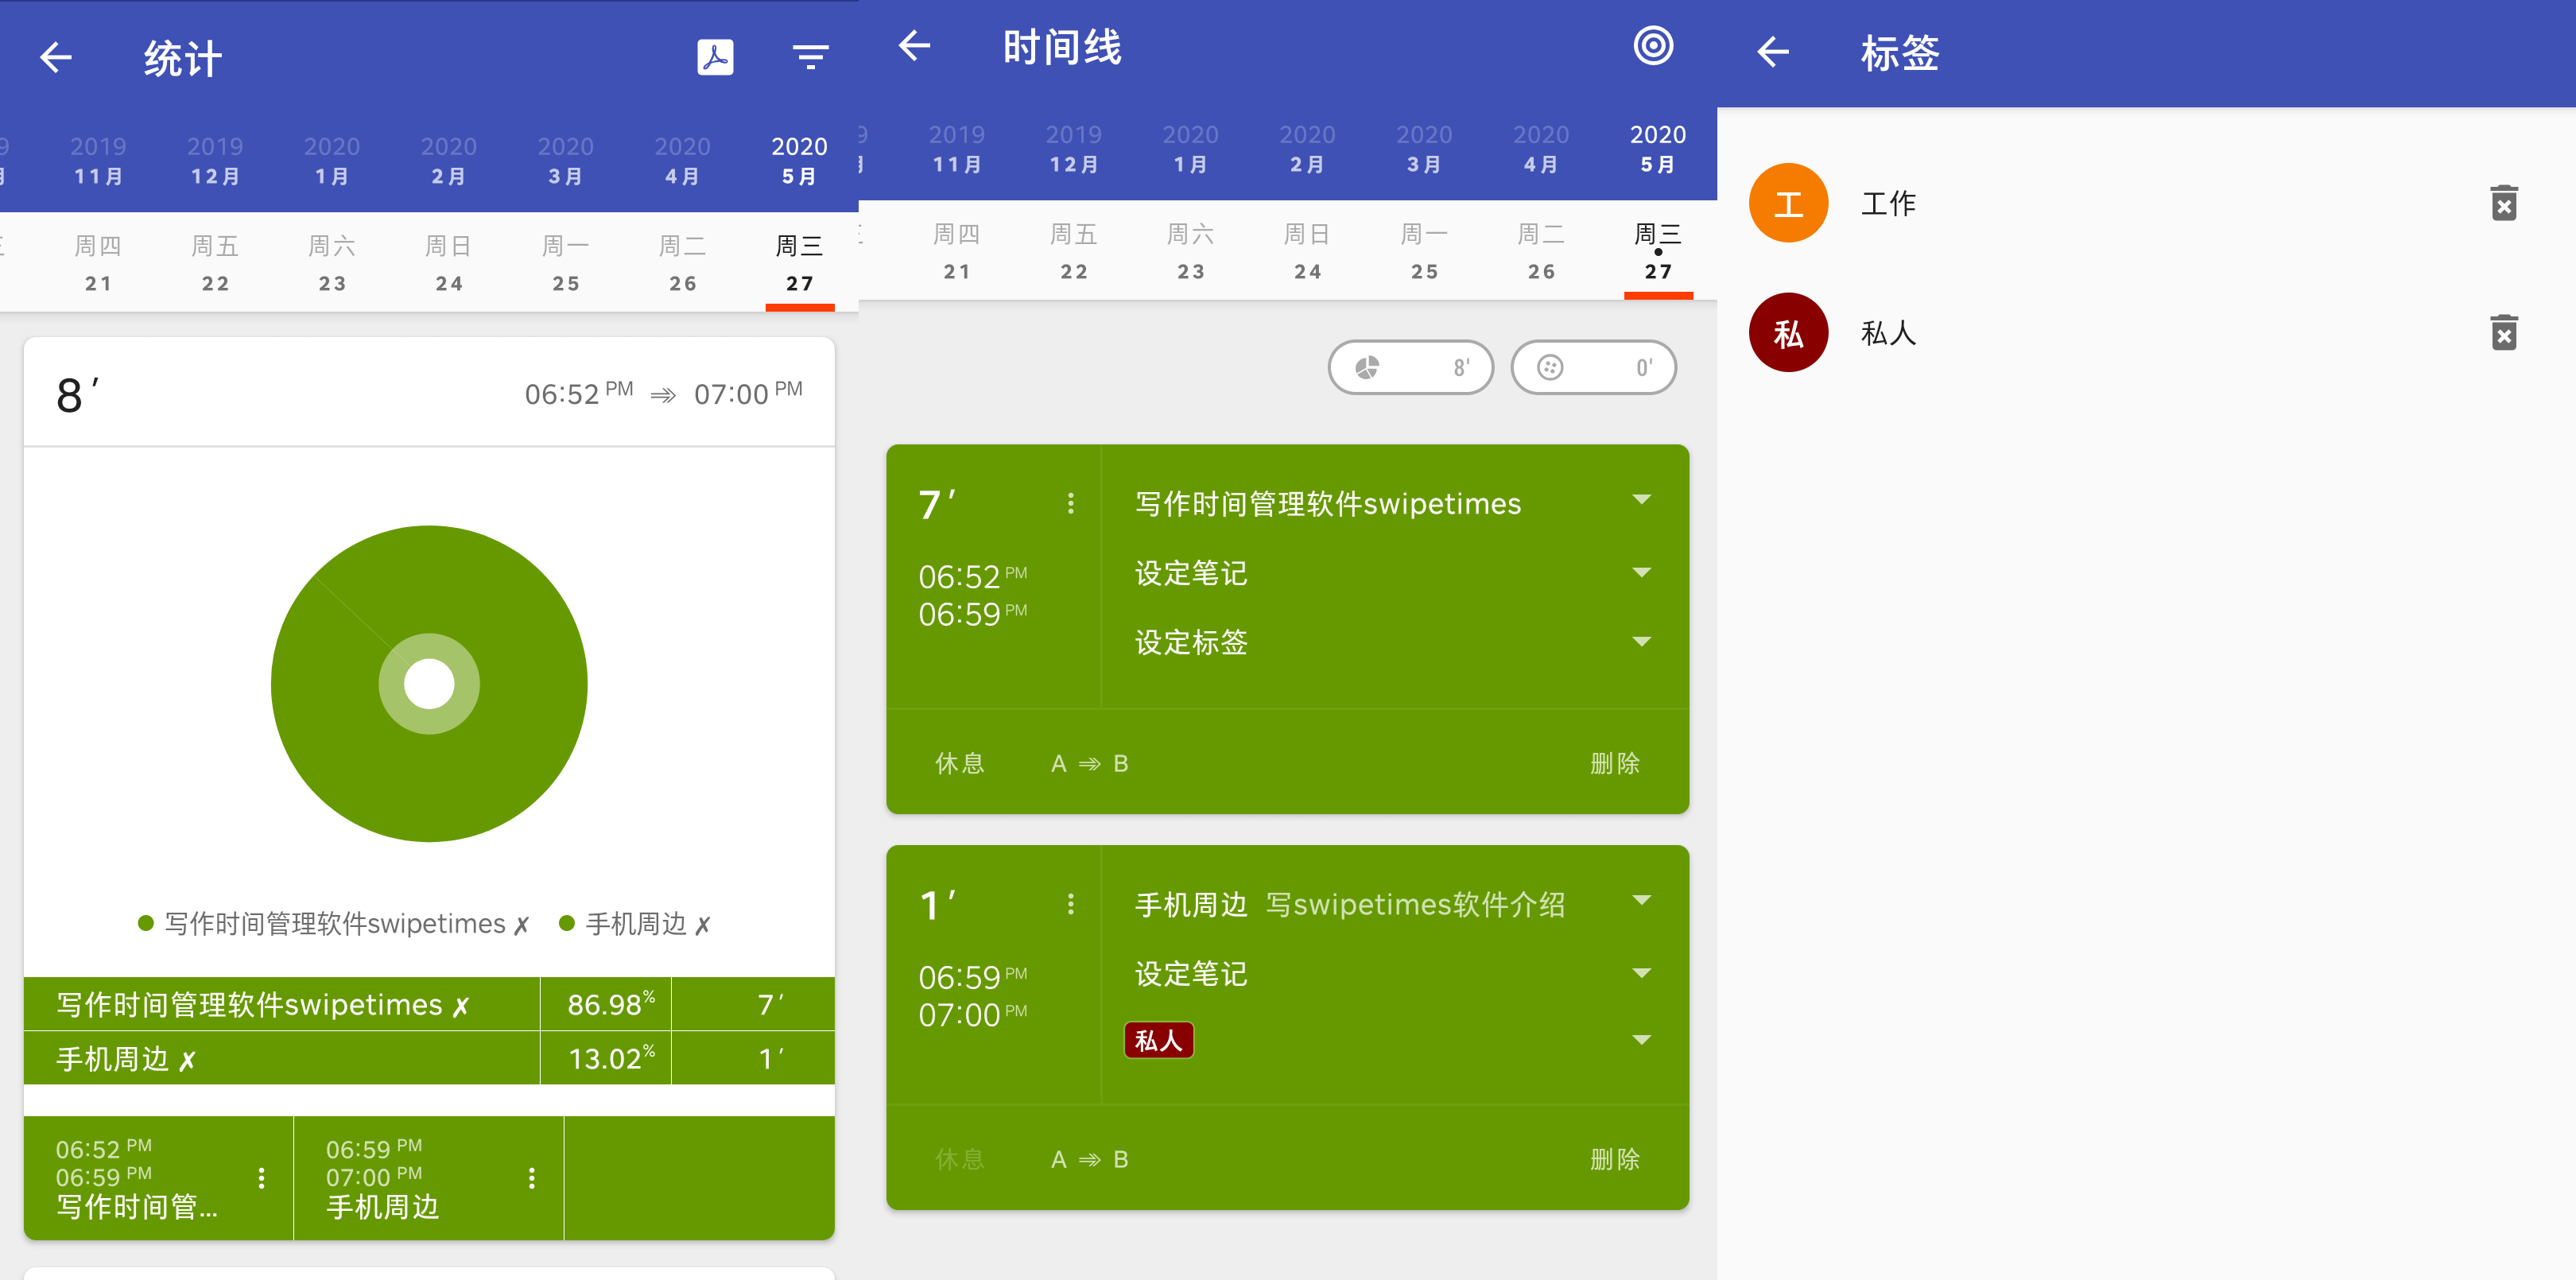Toggle the pie chart 8' pill

pyautogui.click(x=1410, y=367)
